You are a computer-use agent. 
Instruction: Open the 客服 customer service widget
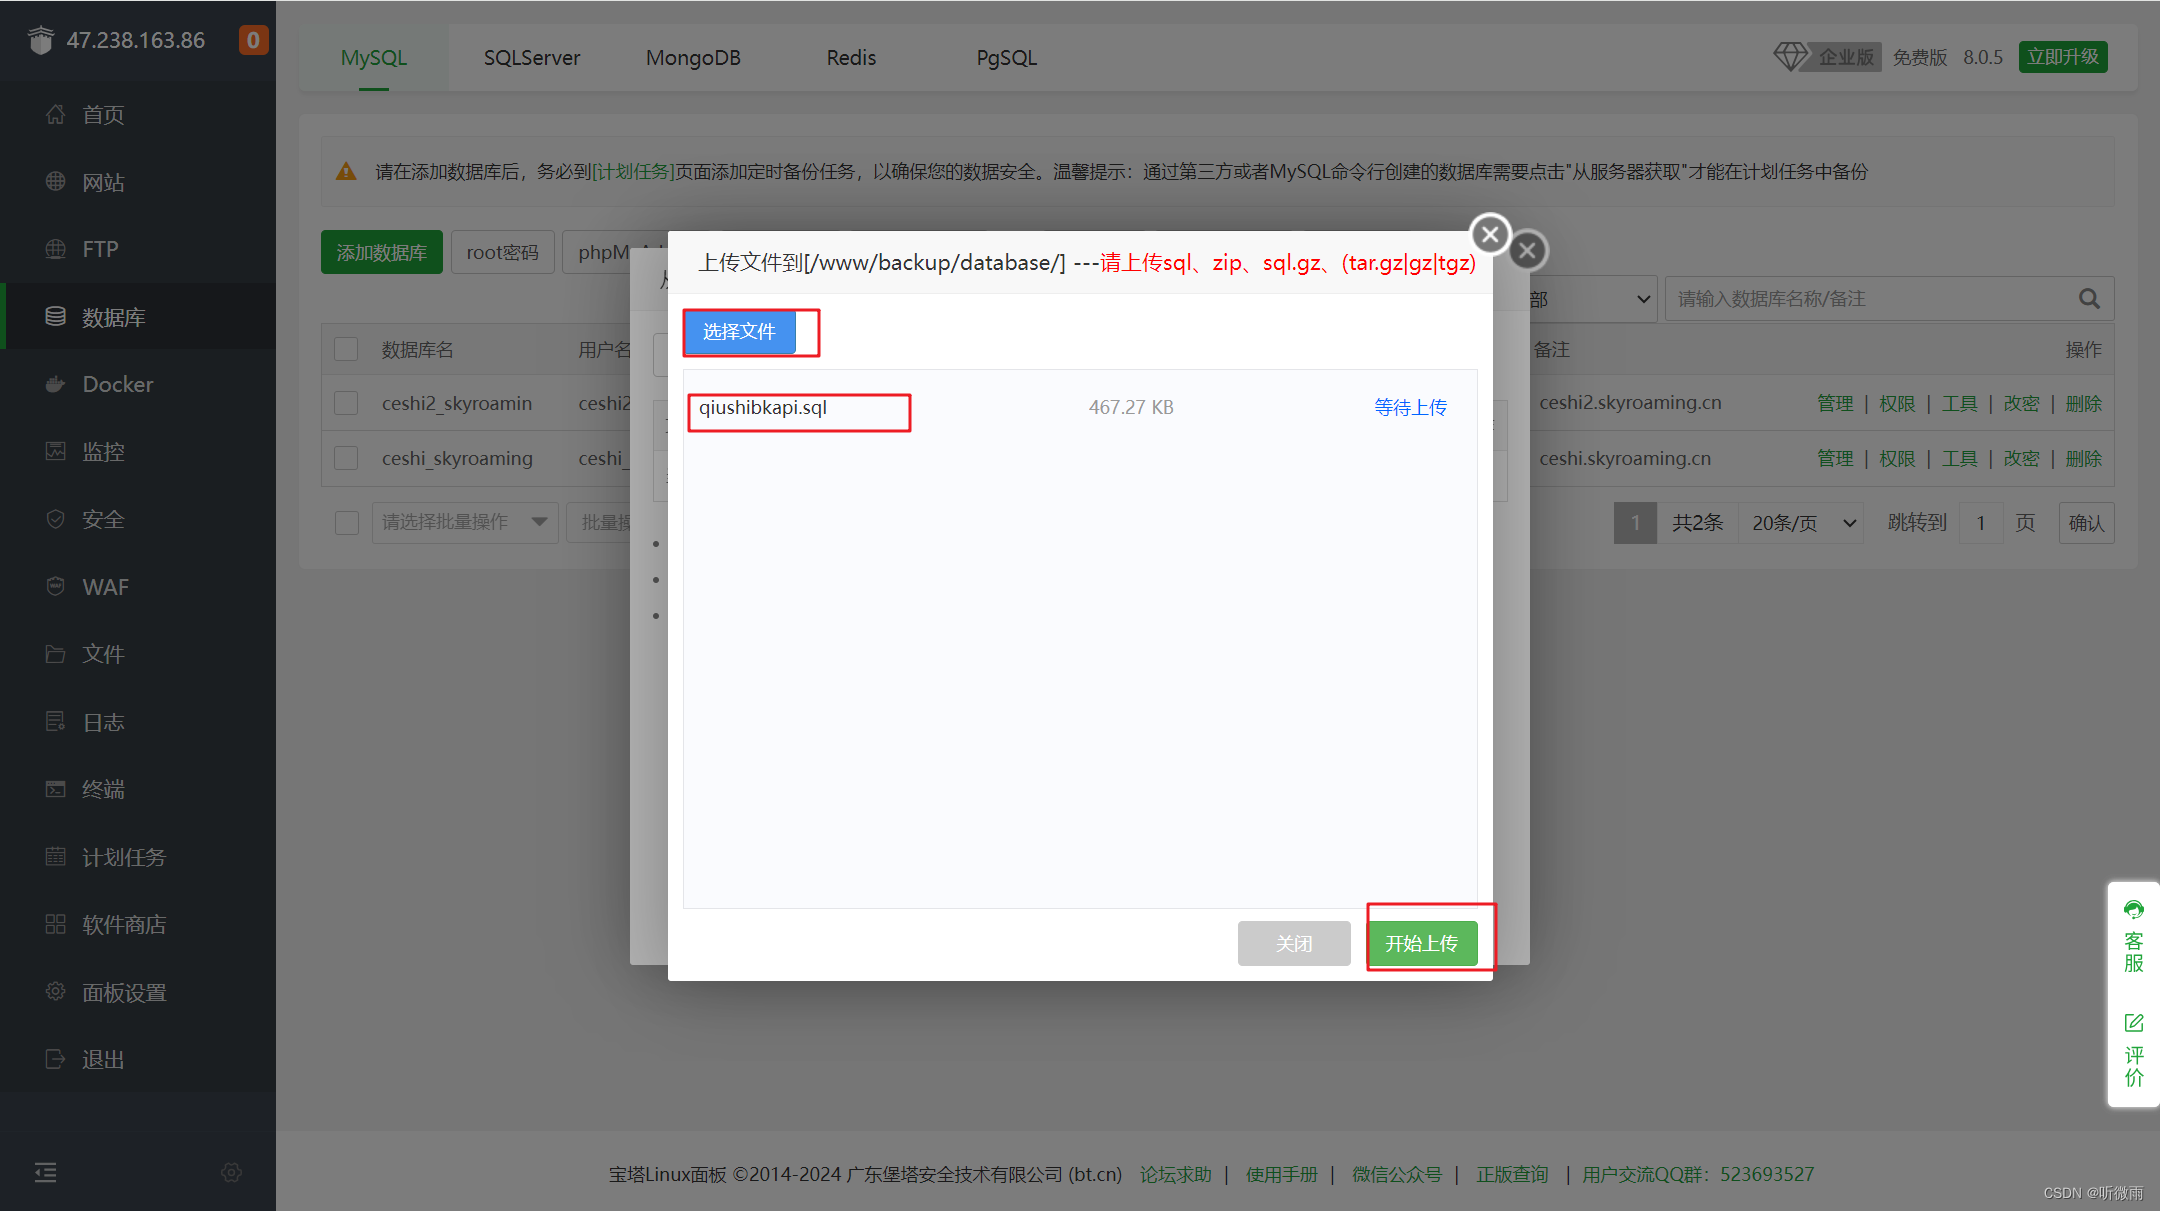2134,936
